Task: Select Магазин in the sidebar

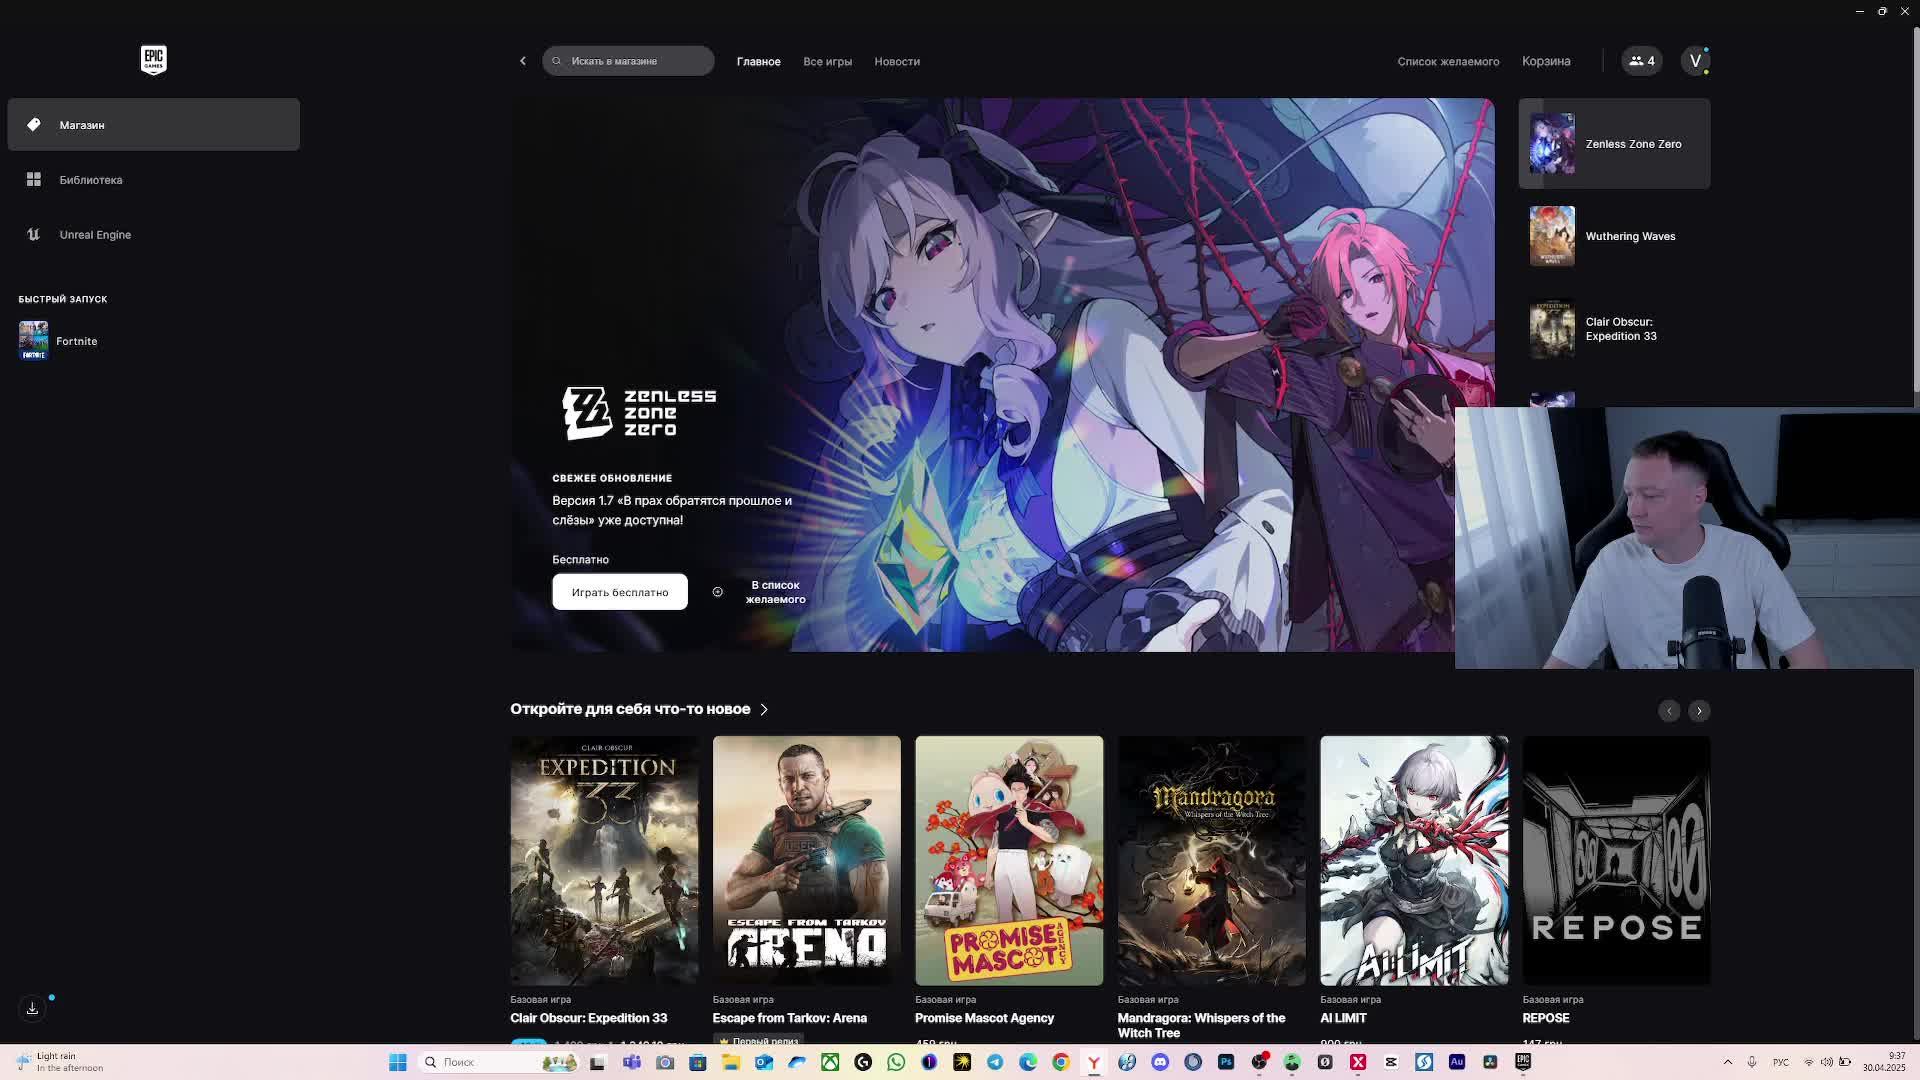Action: tap(153, 125)
